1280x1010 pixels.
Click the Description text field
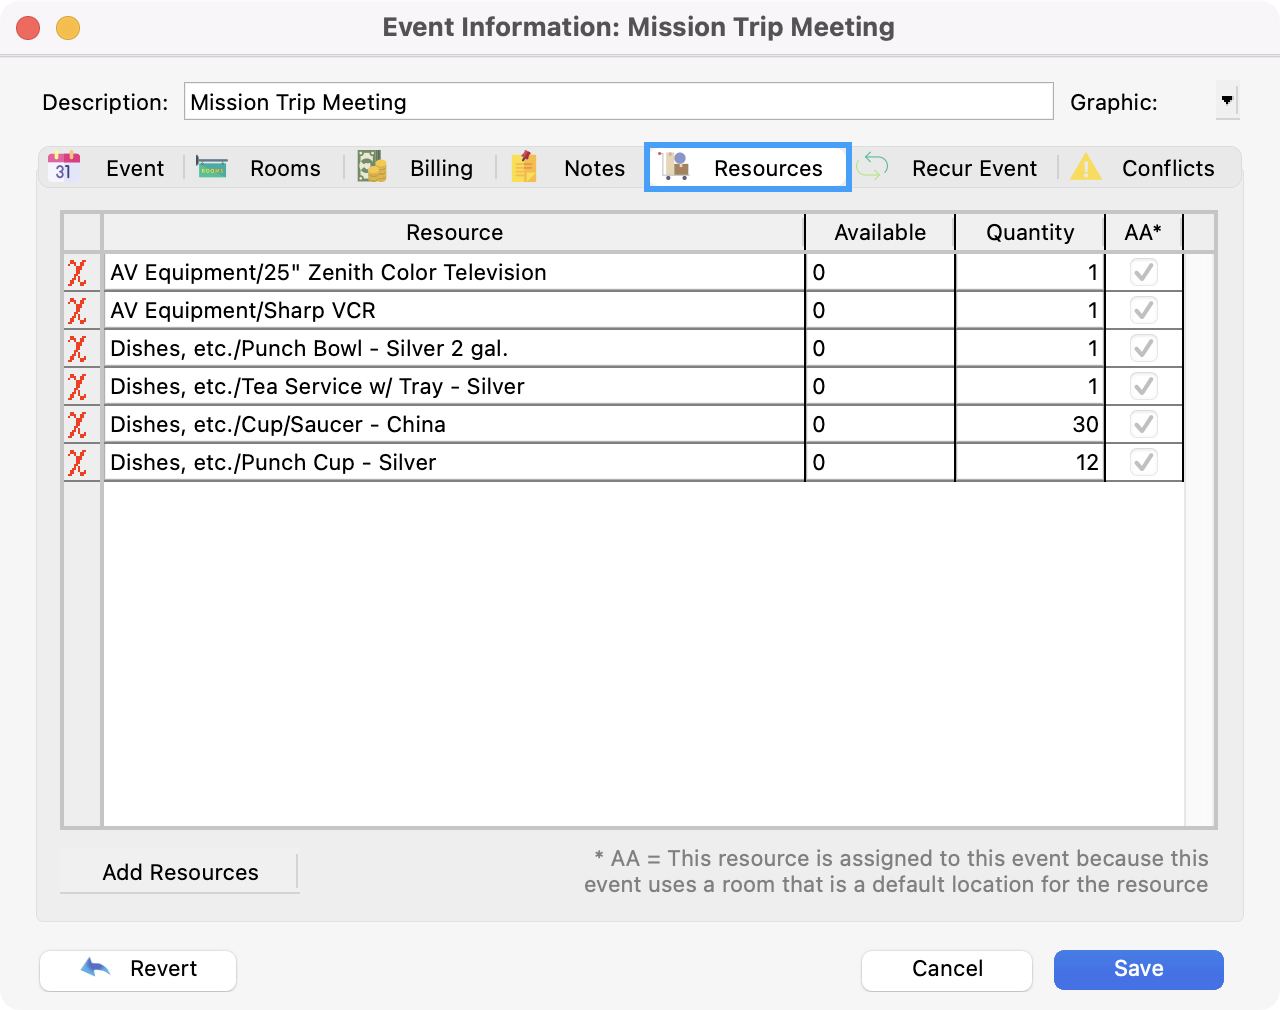[618, 102]
